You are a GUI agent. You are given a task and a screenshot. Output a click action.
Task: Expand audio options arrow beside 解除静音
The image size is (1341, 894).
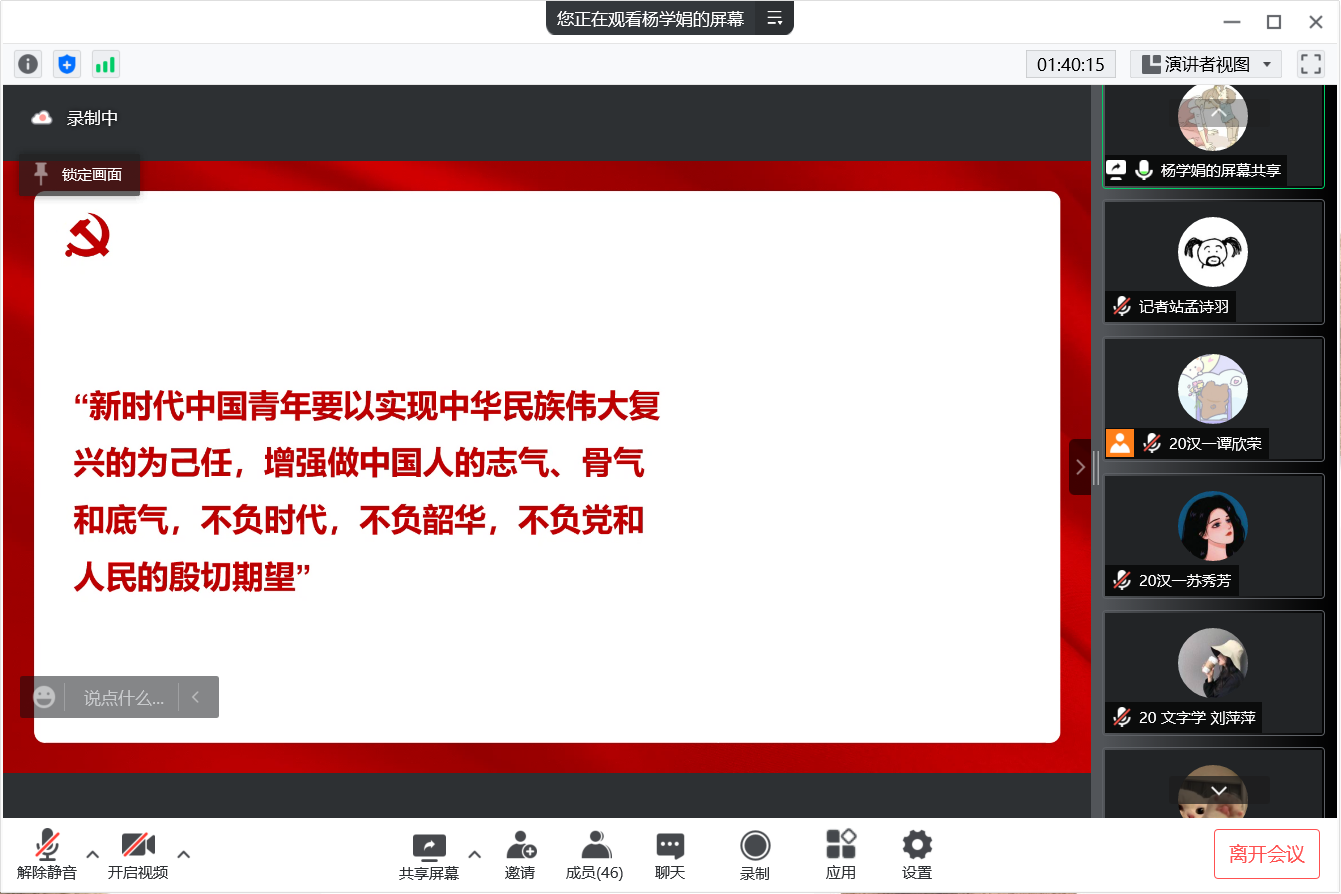tap(93, 854)
